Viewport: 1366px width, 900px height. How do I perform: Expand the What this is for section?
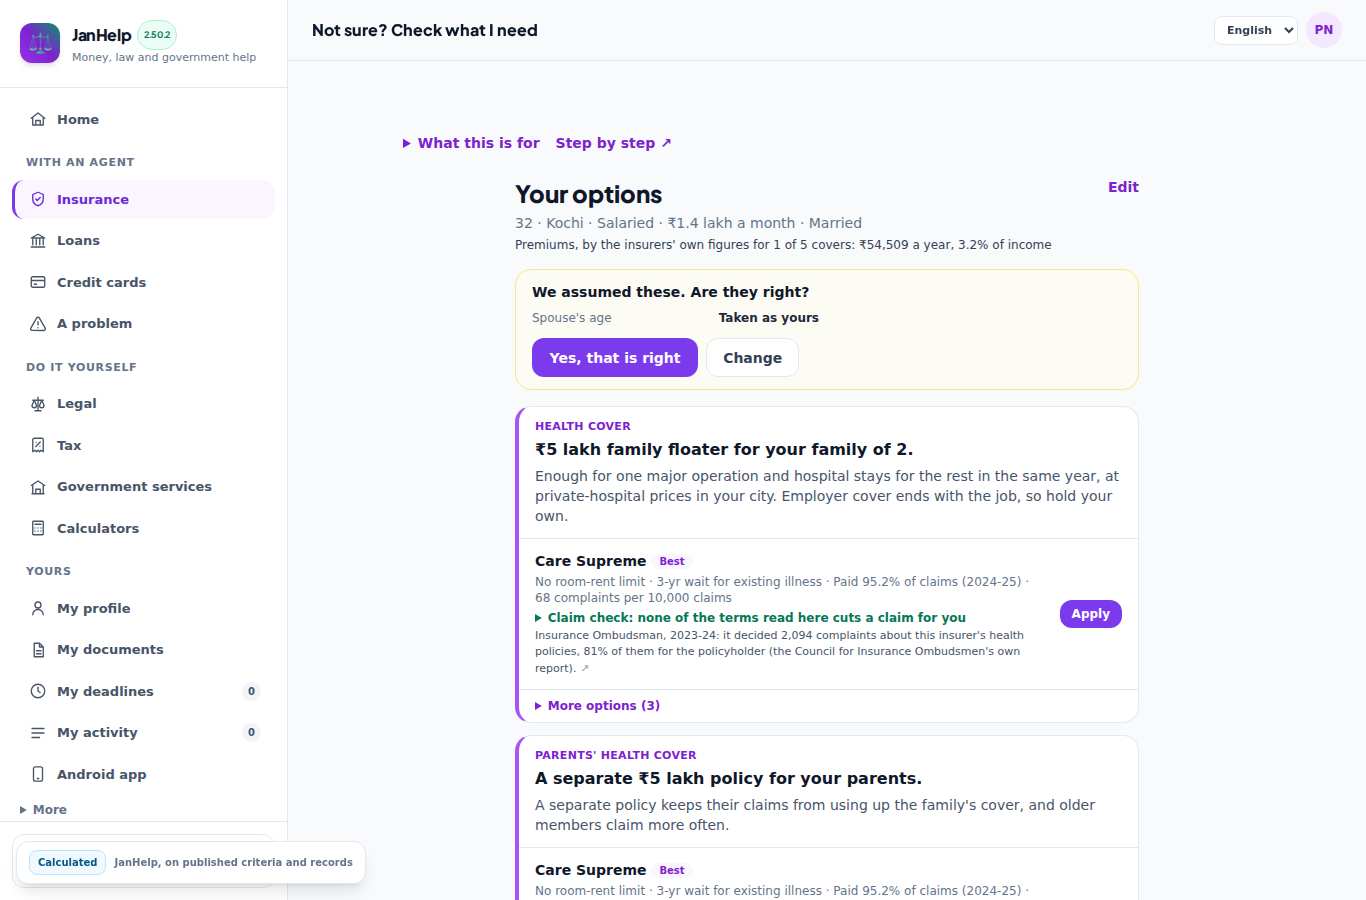(x=471, y=143)
